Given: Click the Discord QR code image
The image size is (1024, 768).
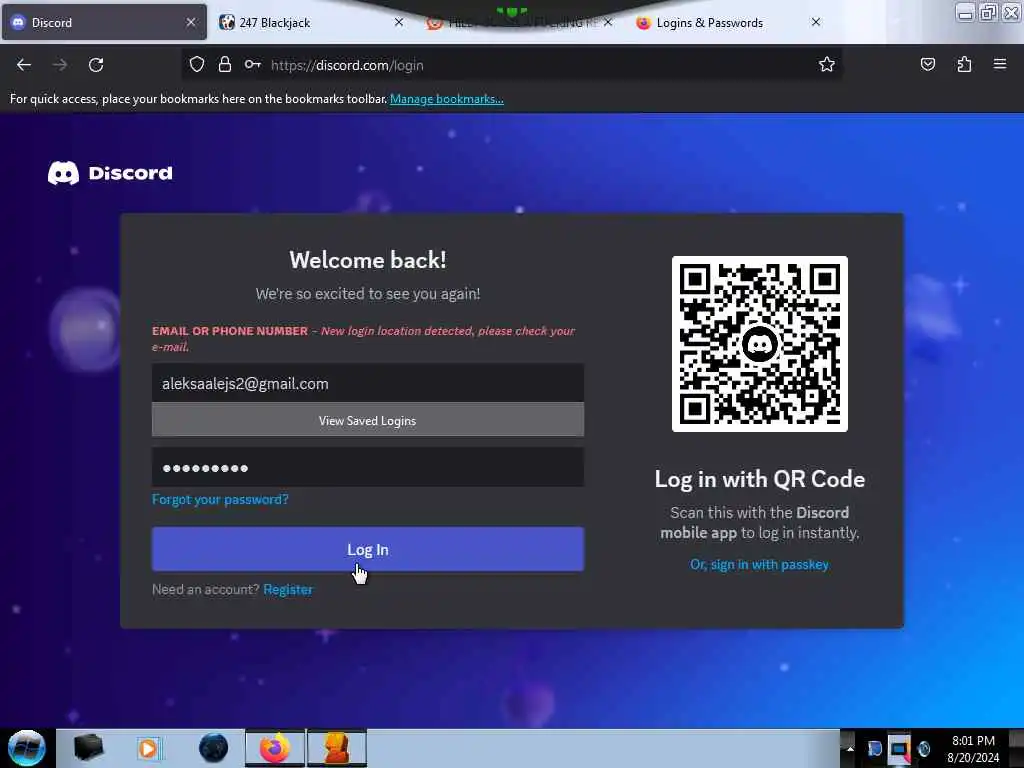Looking at the screenshot, I should (x=760, y=344).
